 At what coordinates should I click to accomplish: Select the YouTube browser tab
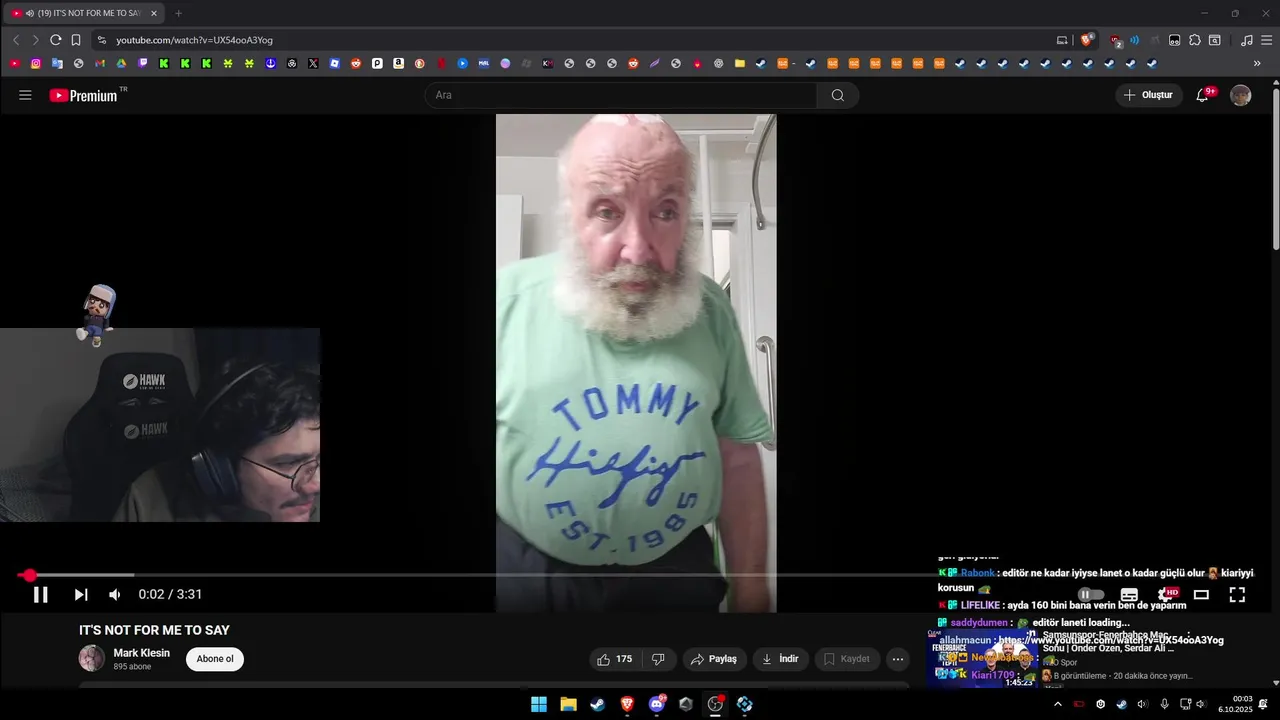(84, 13)
